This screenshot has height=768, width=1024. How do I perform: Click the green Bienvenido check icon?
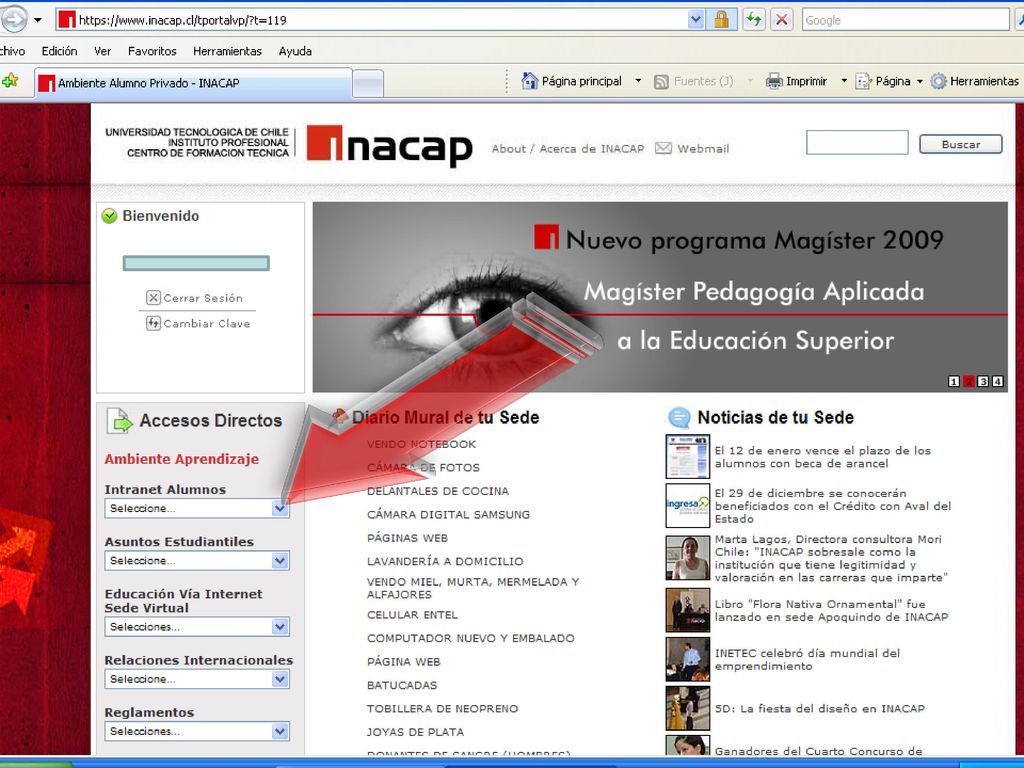(109, 216)
